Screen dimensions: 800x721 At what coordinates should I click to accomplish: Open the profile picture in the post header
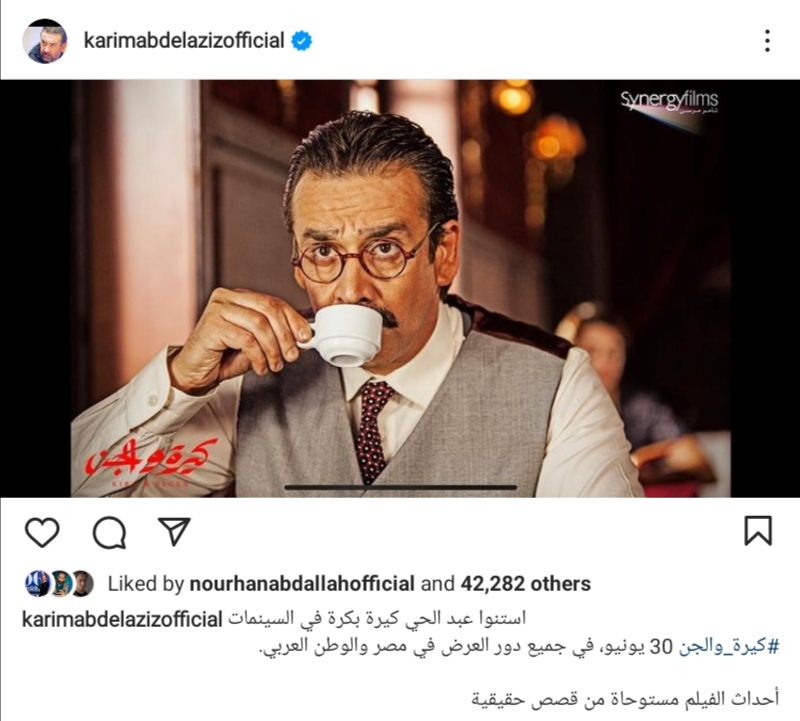point(45,41)
